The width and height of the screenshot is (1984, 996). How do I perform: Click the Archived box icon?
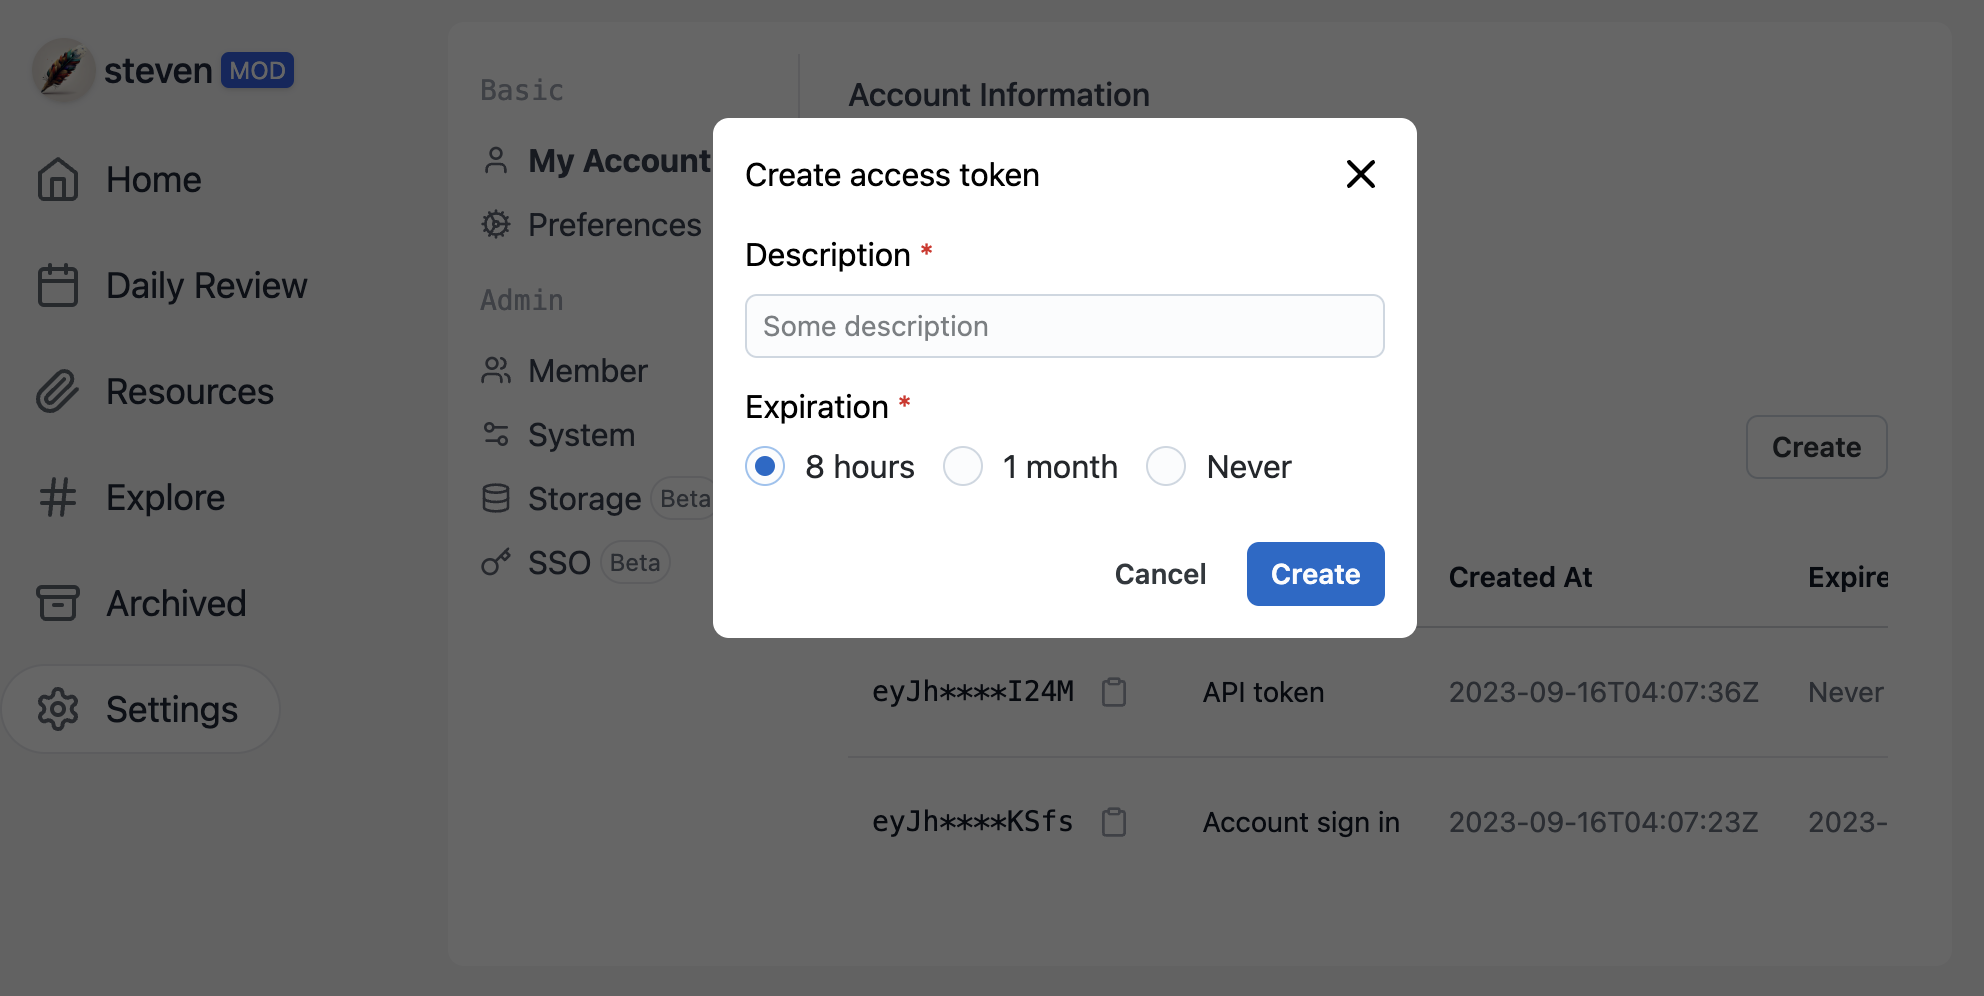pyautogui.click(x=58, y=604)
